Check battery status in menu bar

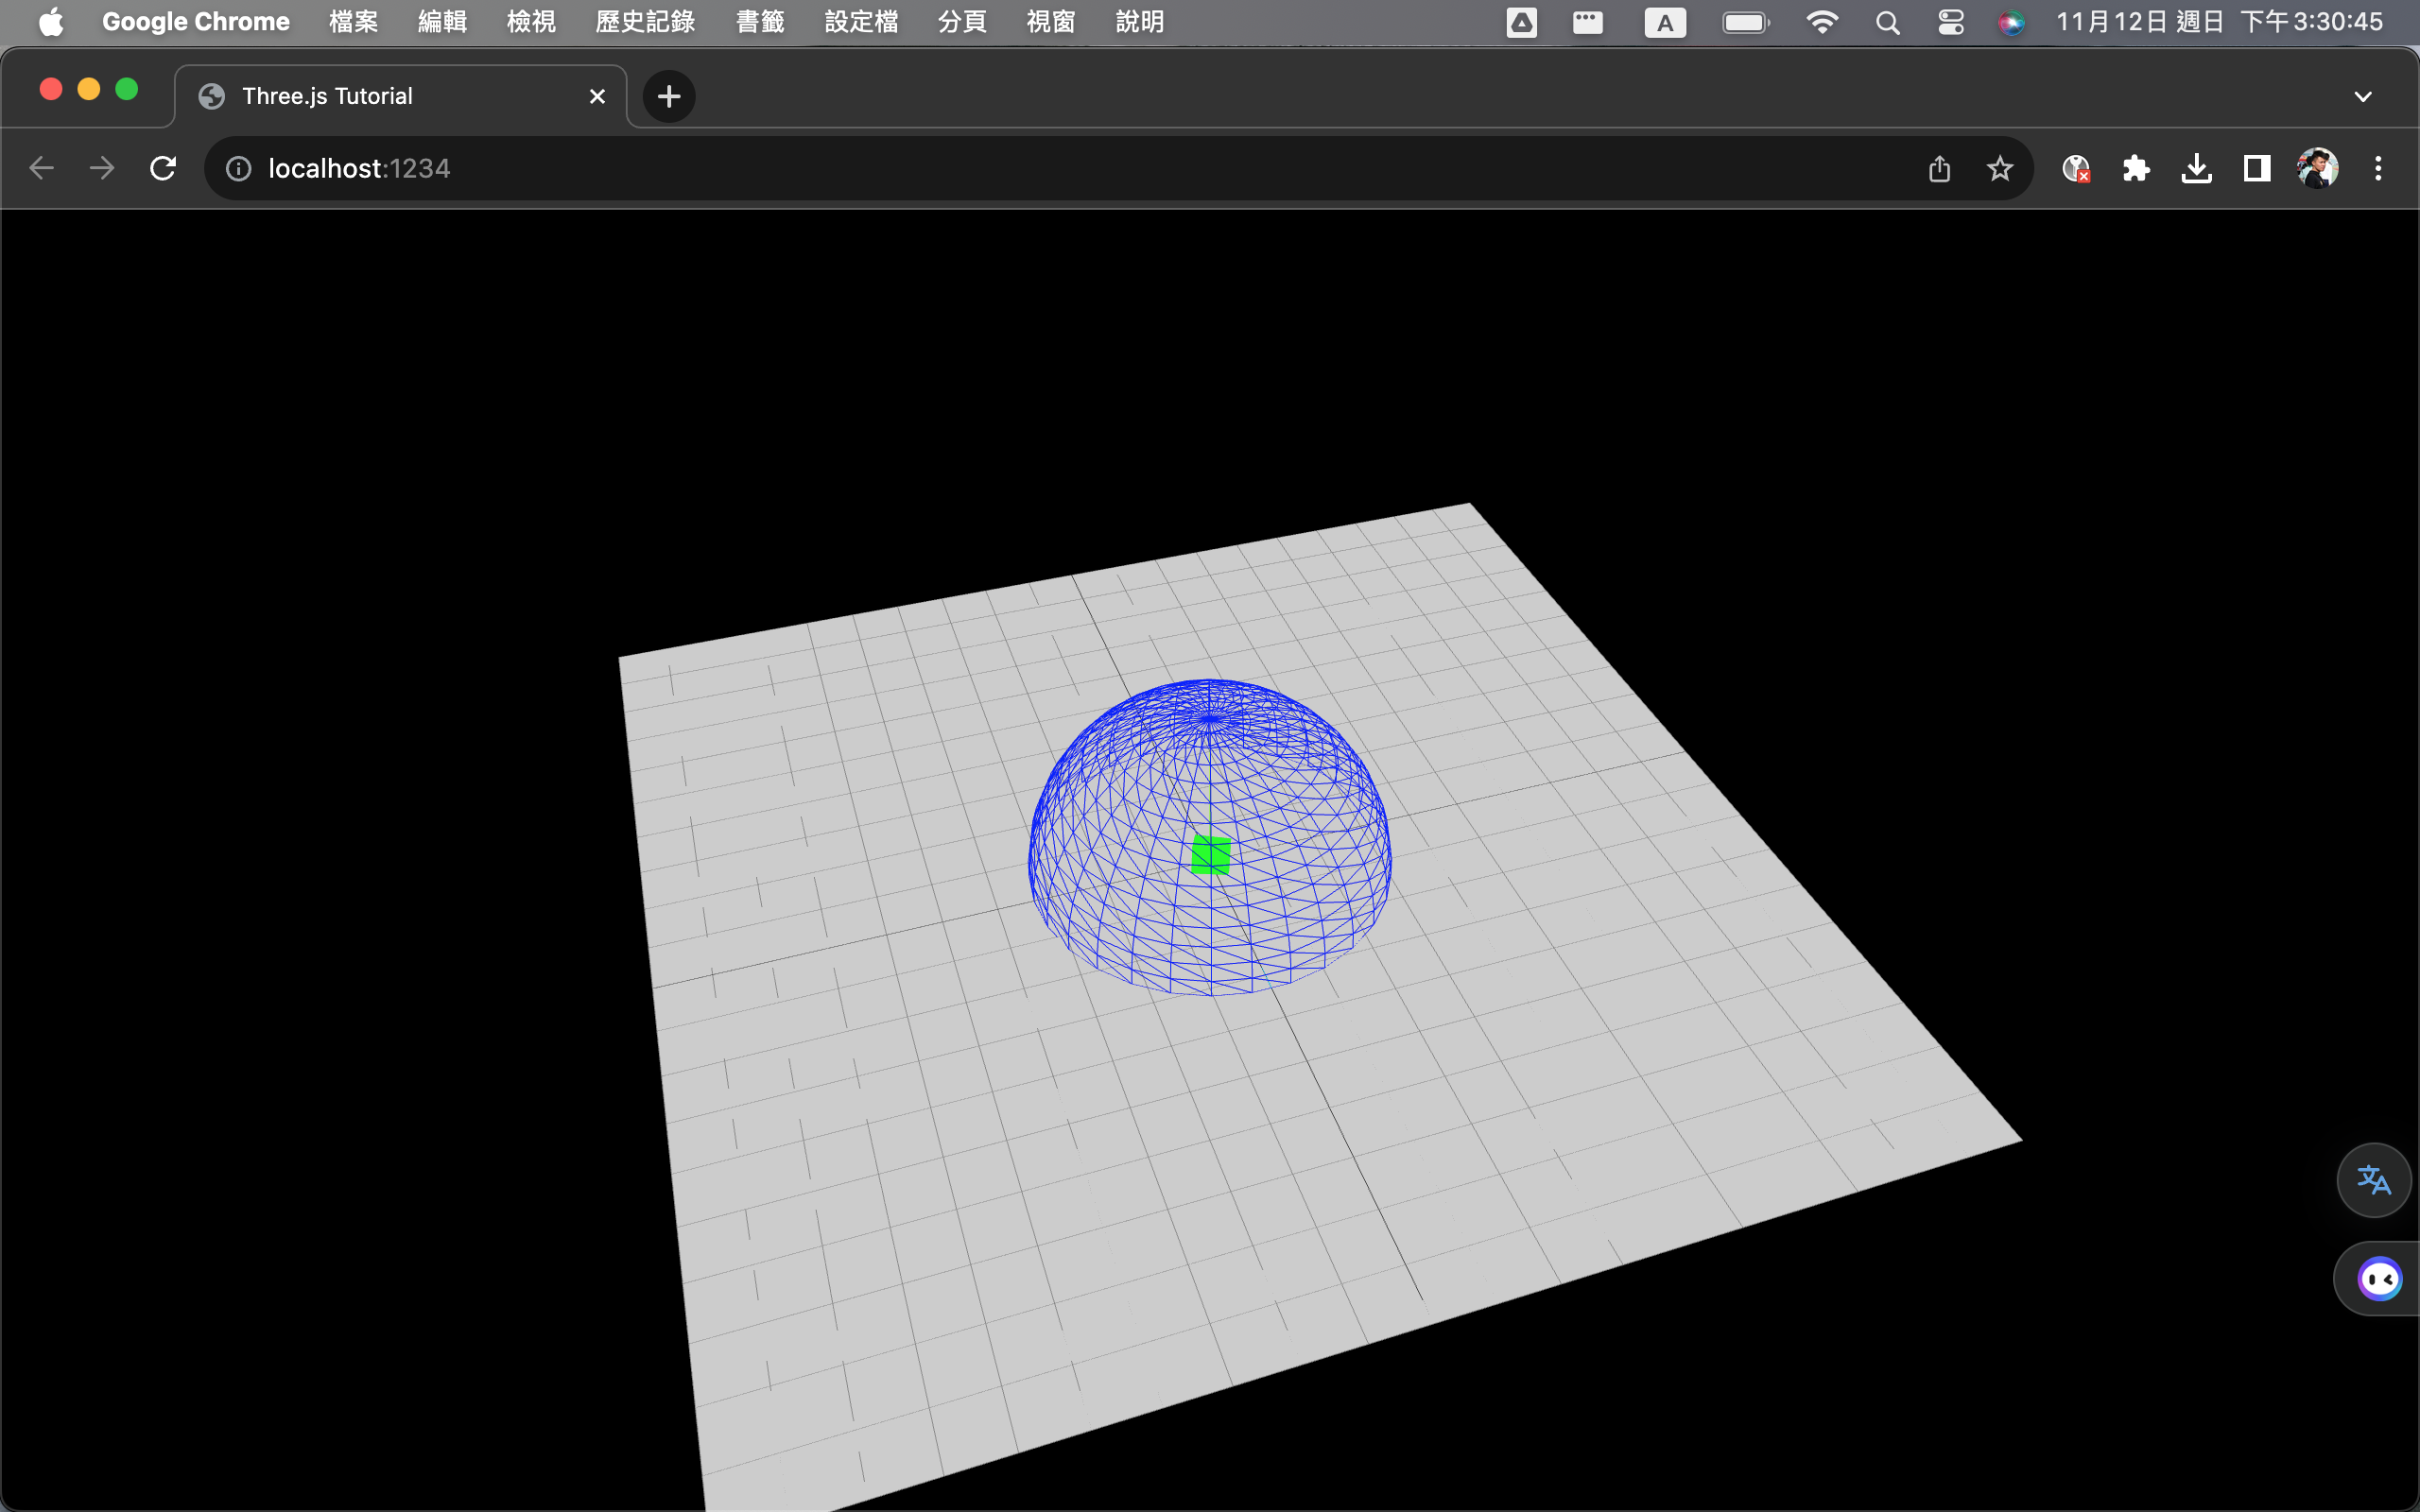(1746, 22)
